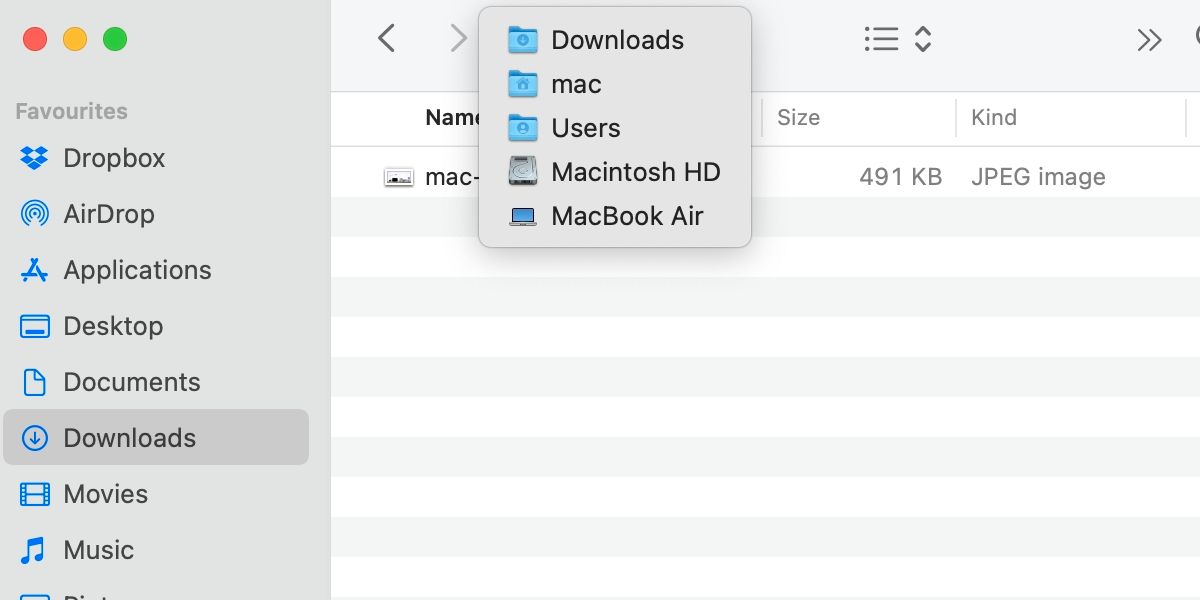1200x600 pixels.
Task: Click the Documents page icon
Action: click(x=34, y=382)
